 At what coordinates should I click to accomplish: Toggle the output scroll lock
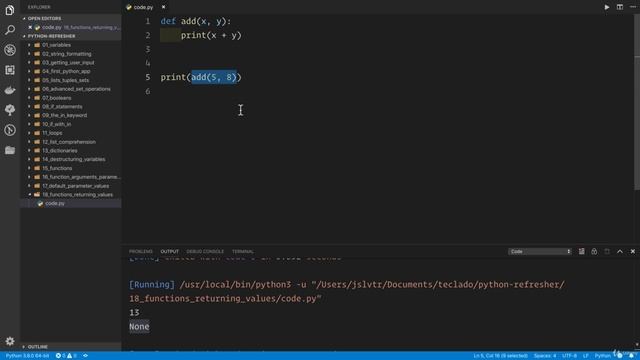594,251
